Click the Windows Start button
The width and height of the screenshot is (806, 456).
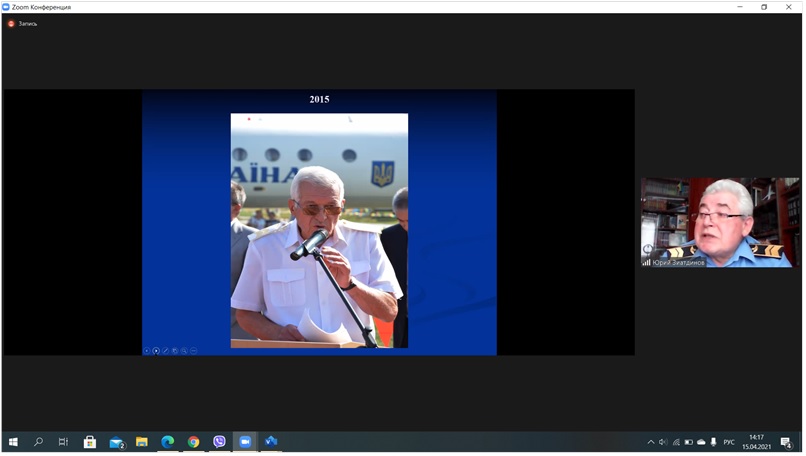13,441
